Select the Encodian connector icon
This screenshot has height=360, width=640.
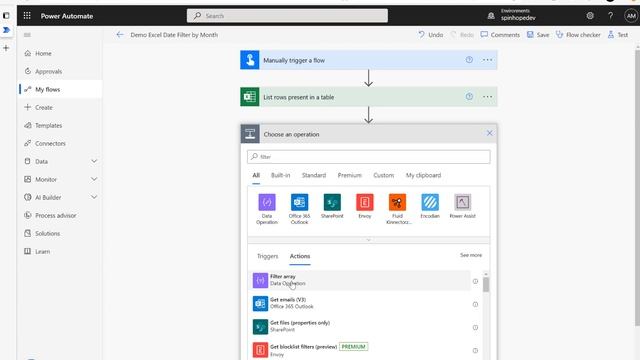[x=430, y=202]
